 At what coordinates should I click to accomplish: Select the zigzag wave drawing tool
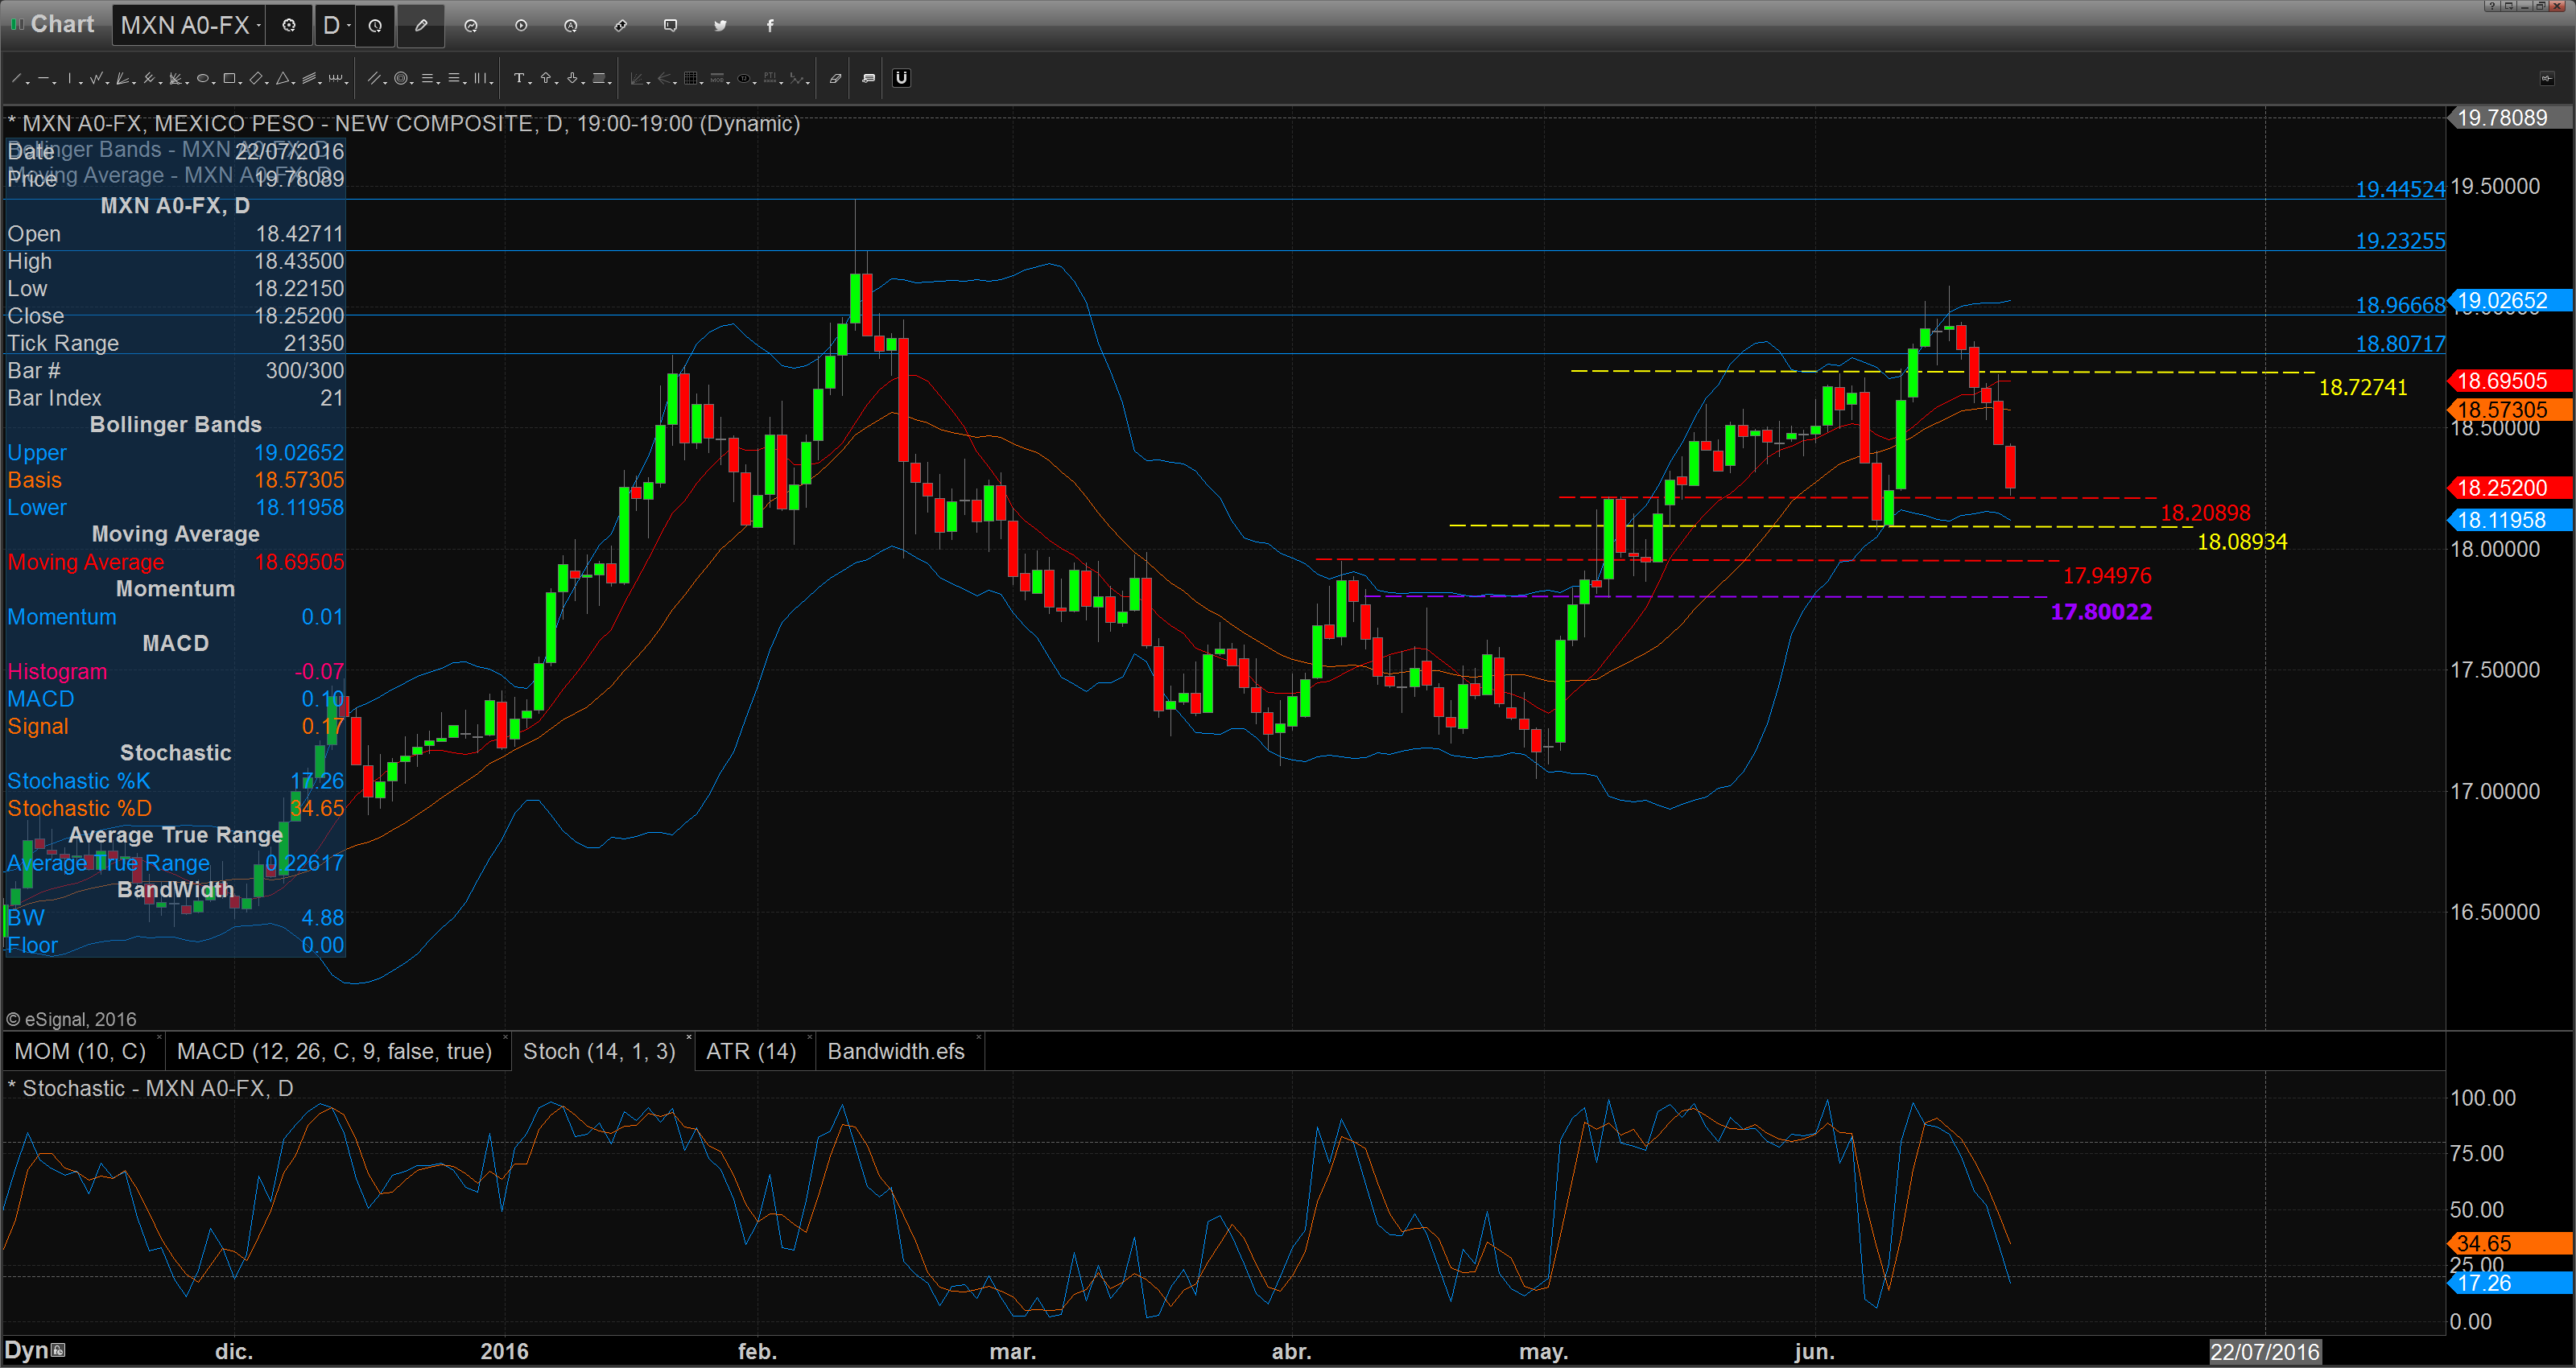96,78
